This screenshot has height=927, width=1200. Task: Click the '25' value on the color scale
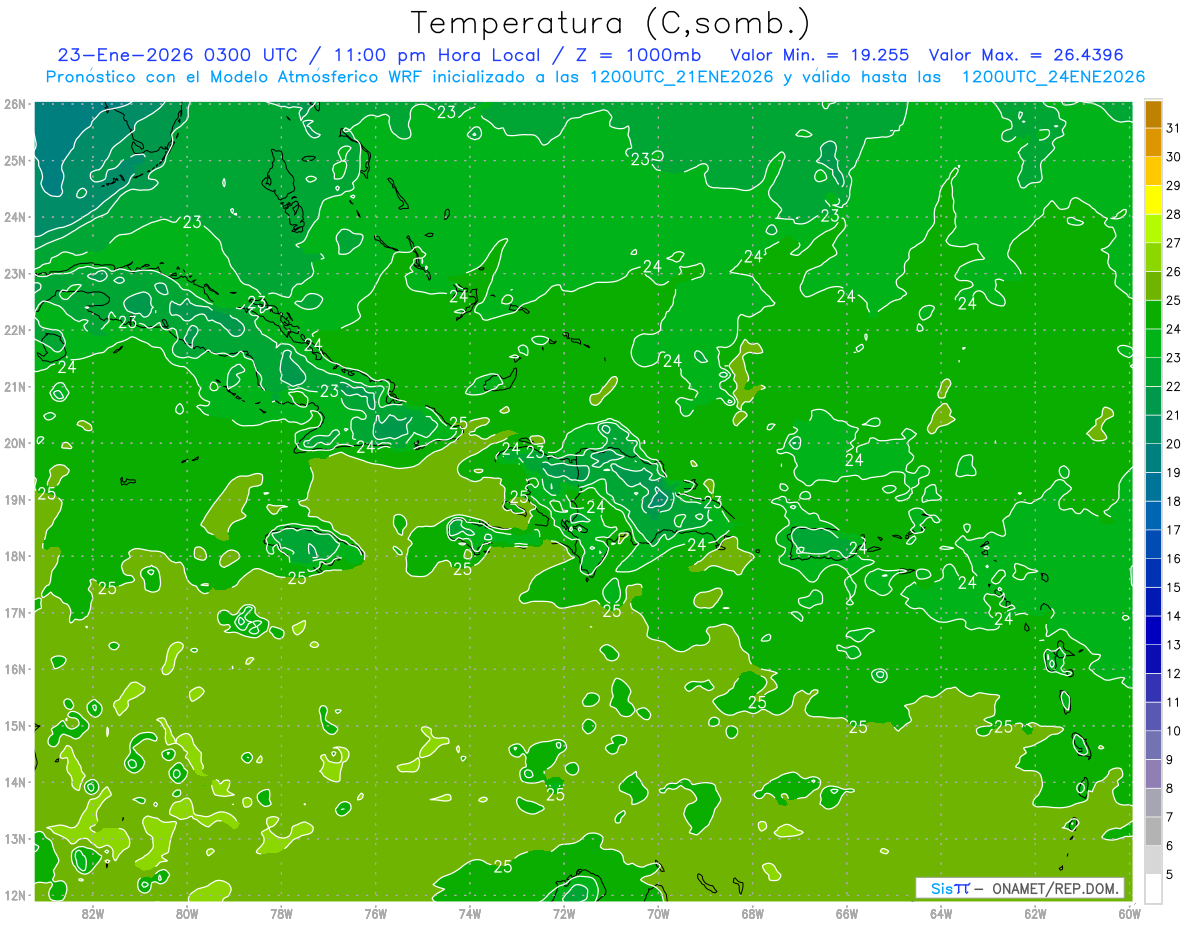1174,300
